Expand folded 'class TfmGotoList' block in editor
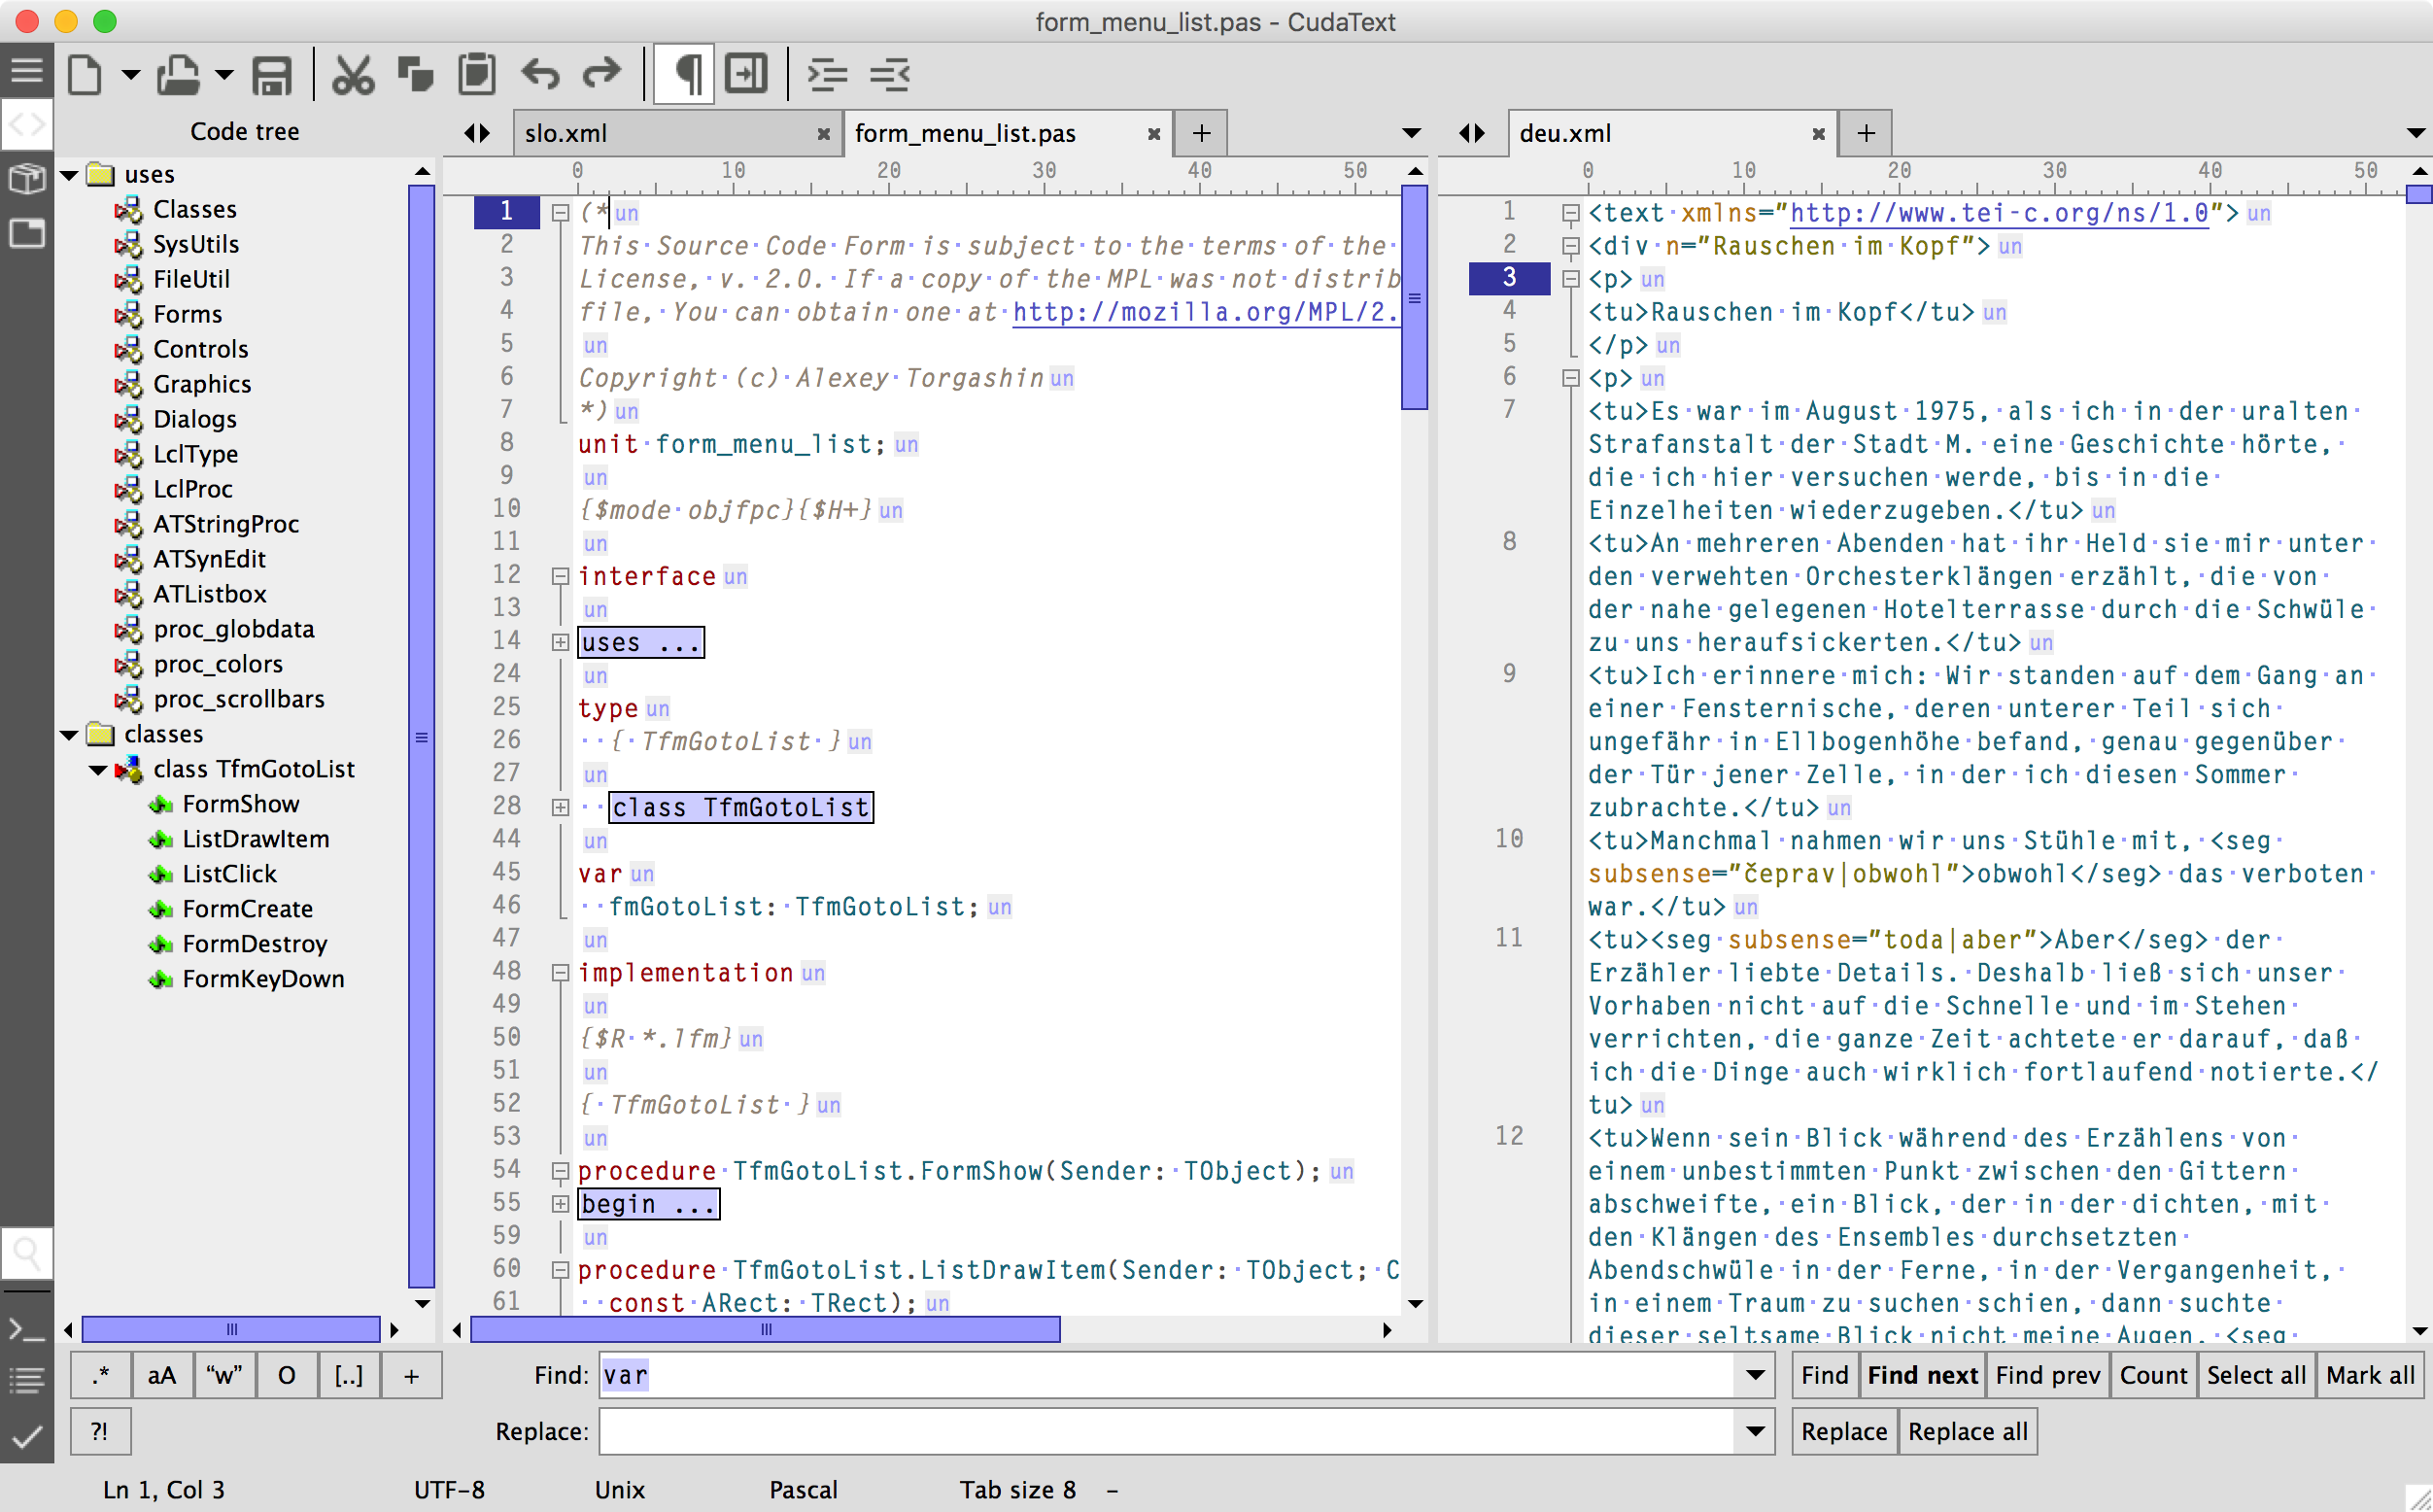 560,808
